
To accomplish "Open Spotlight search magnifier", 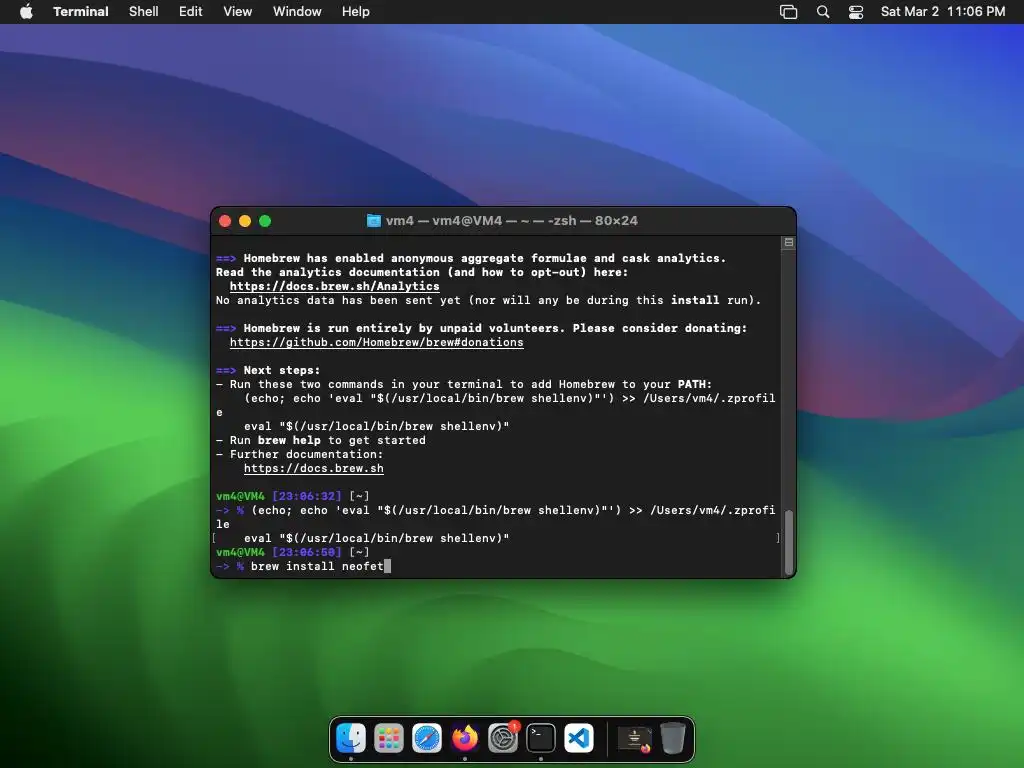I will [823, 12].
